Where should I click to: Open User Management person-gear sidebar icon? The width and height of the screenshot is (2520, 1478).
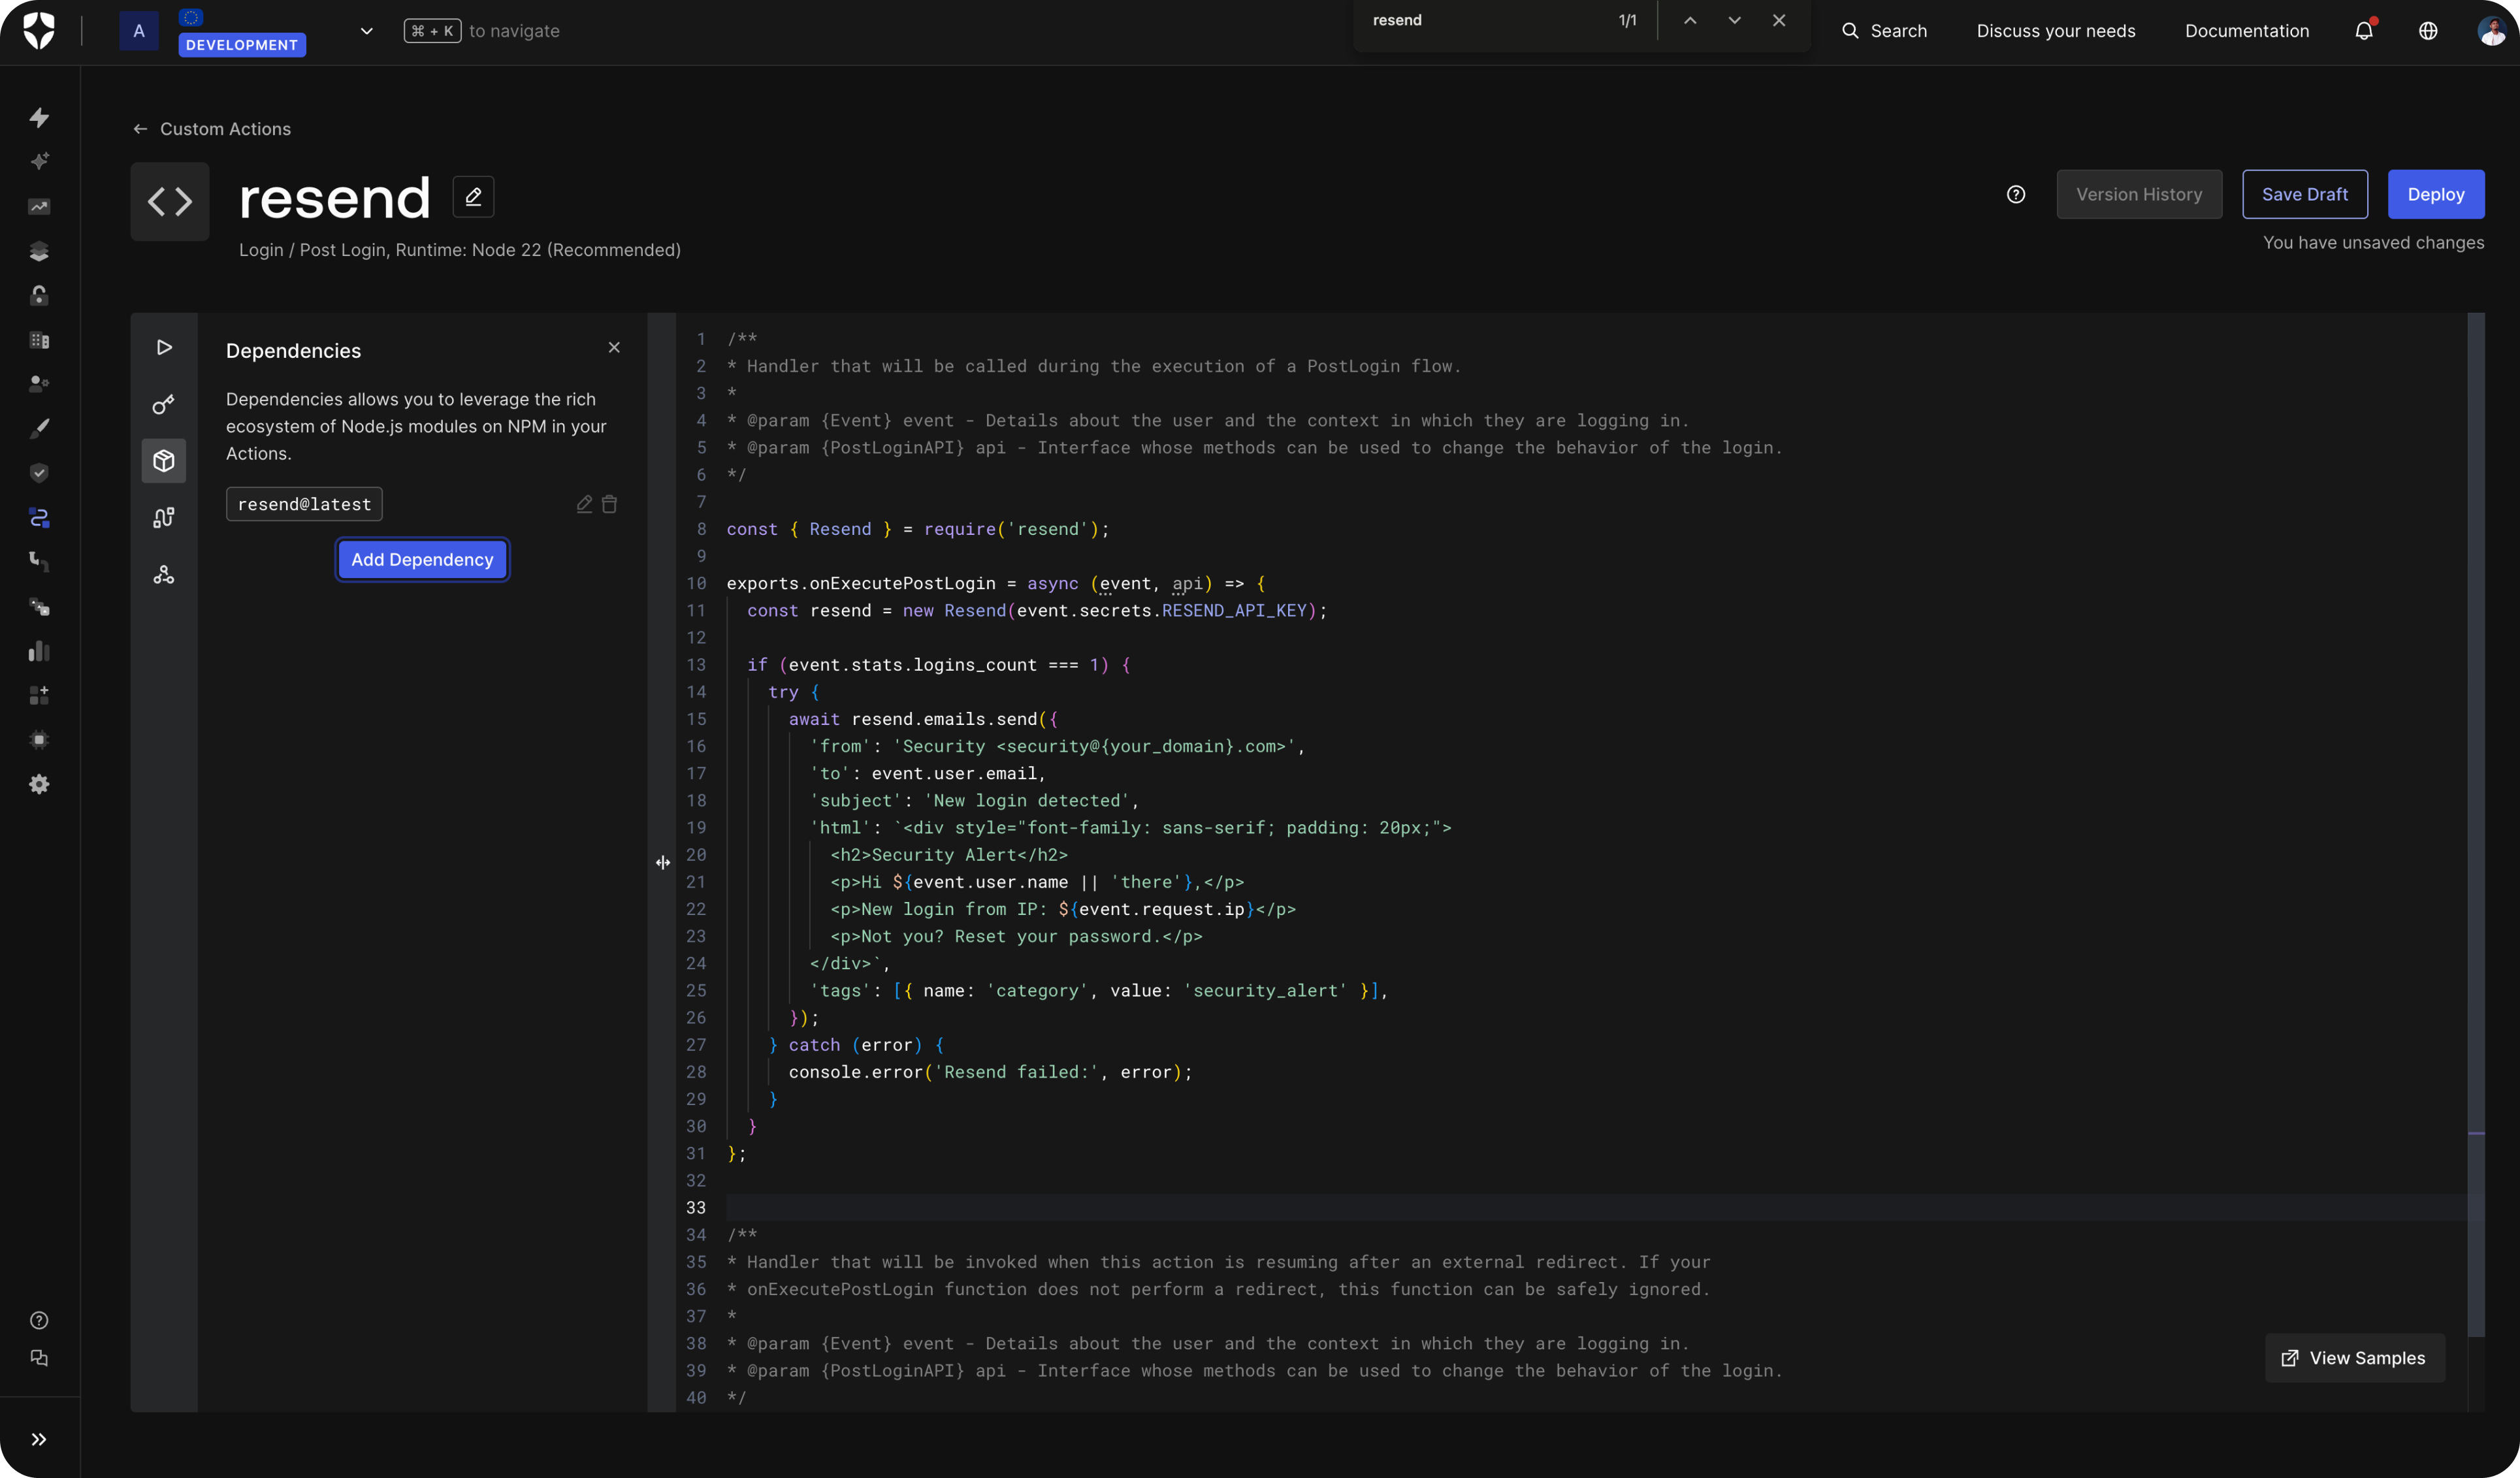(x=39, y=383)
